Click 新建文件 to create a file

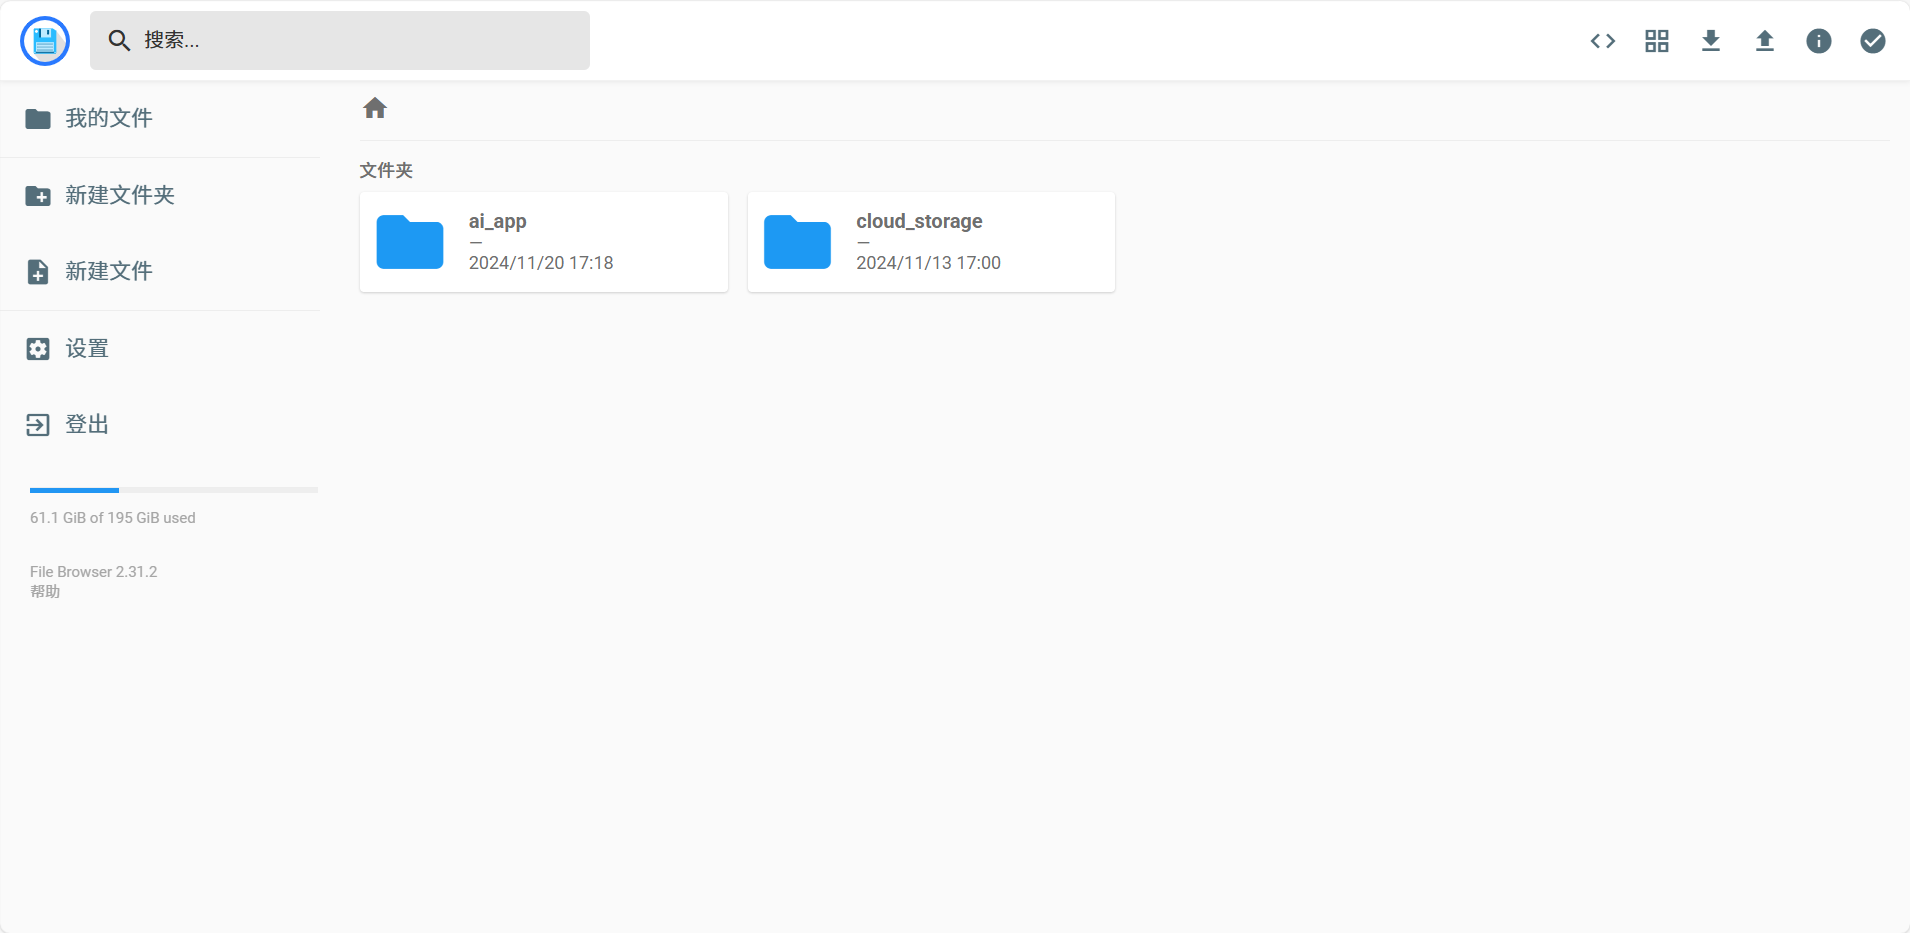point(160,272)
